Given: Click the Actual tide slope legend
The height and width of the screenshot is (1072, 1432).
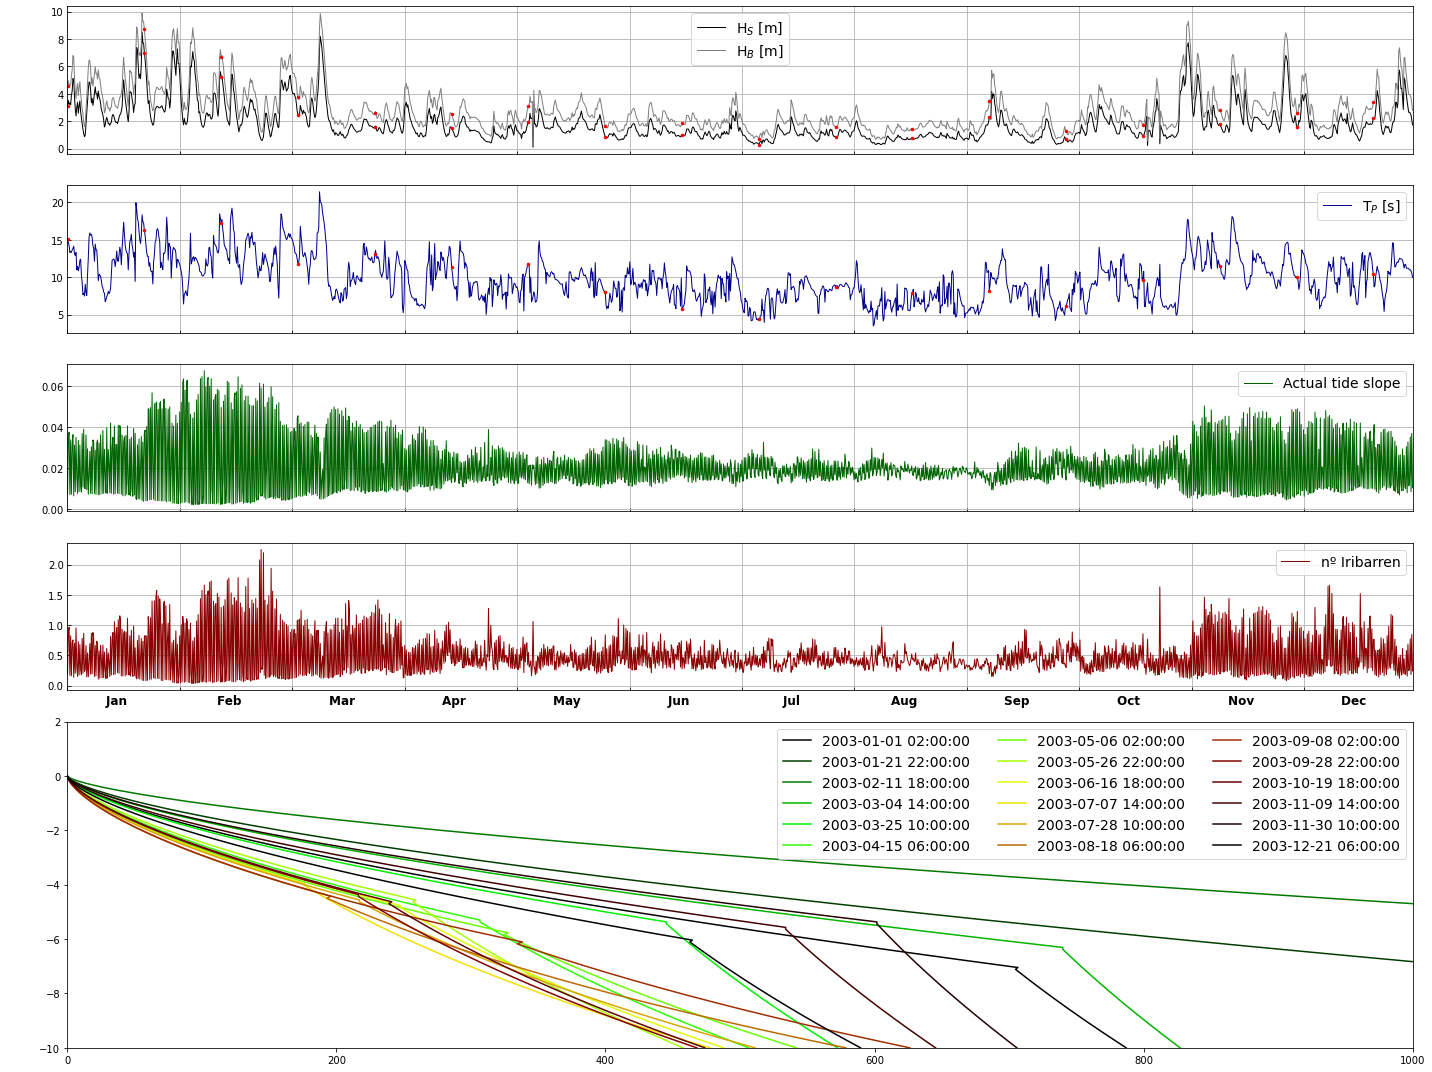Looking at the screenshot, I should pyautogui.click(x=1341, y=384).
